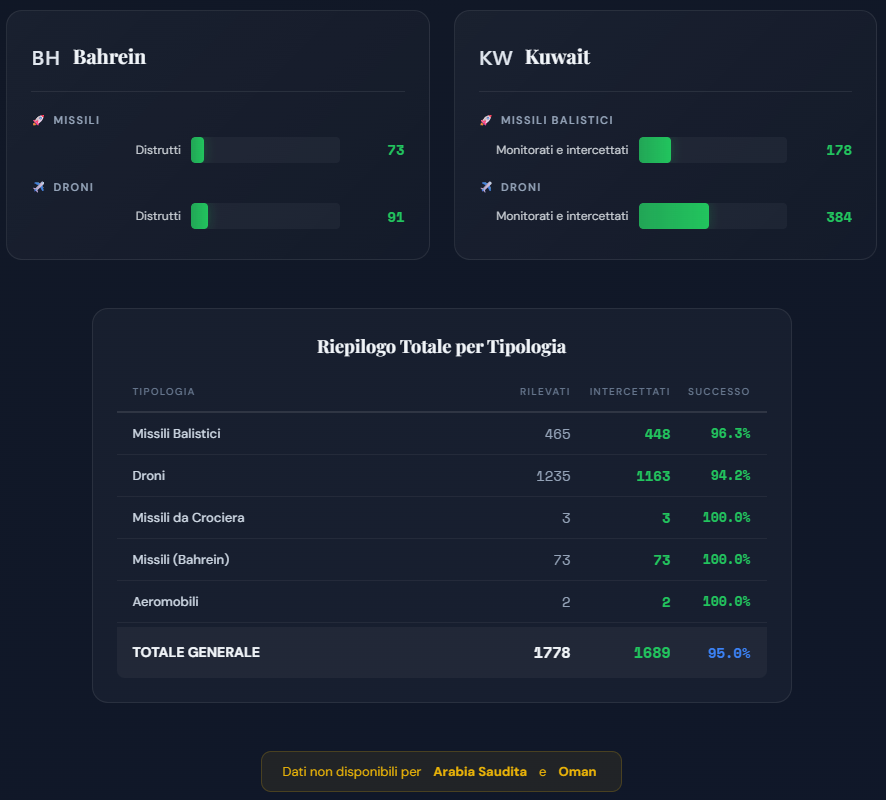Click the 95.0% total success value
Viewport: 886px width, 800px height.
point(728,653)
